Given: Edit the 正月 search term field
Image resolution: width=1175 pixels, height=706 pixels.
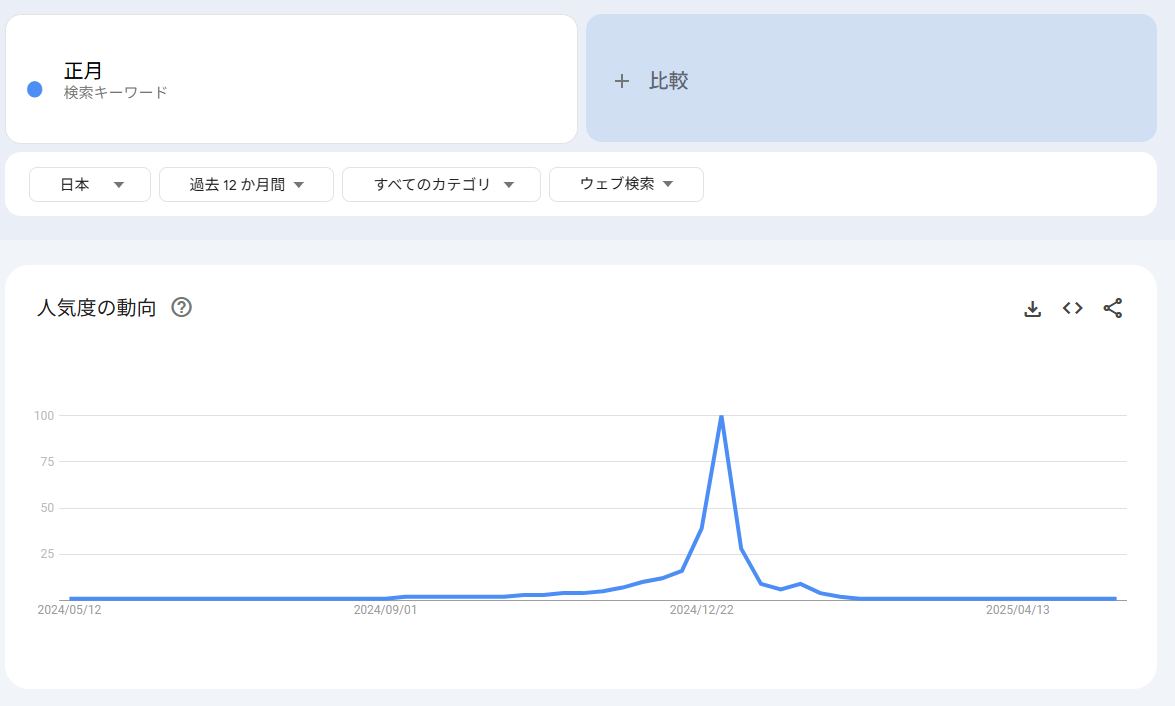Looking at the screenshot, I should (84, 71).
